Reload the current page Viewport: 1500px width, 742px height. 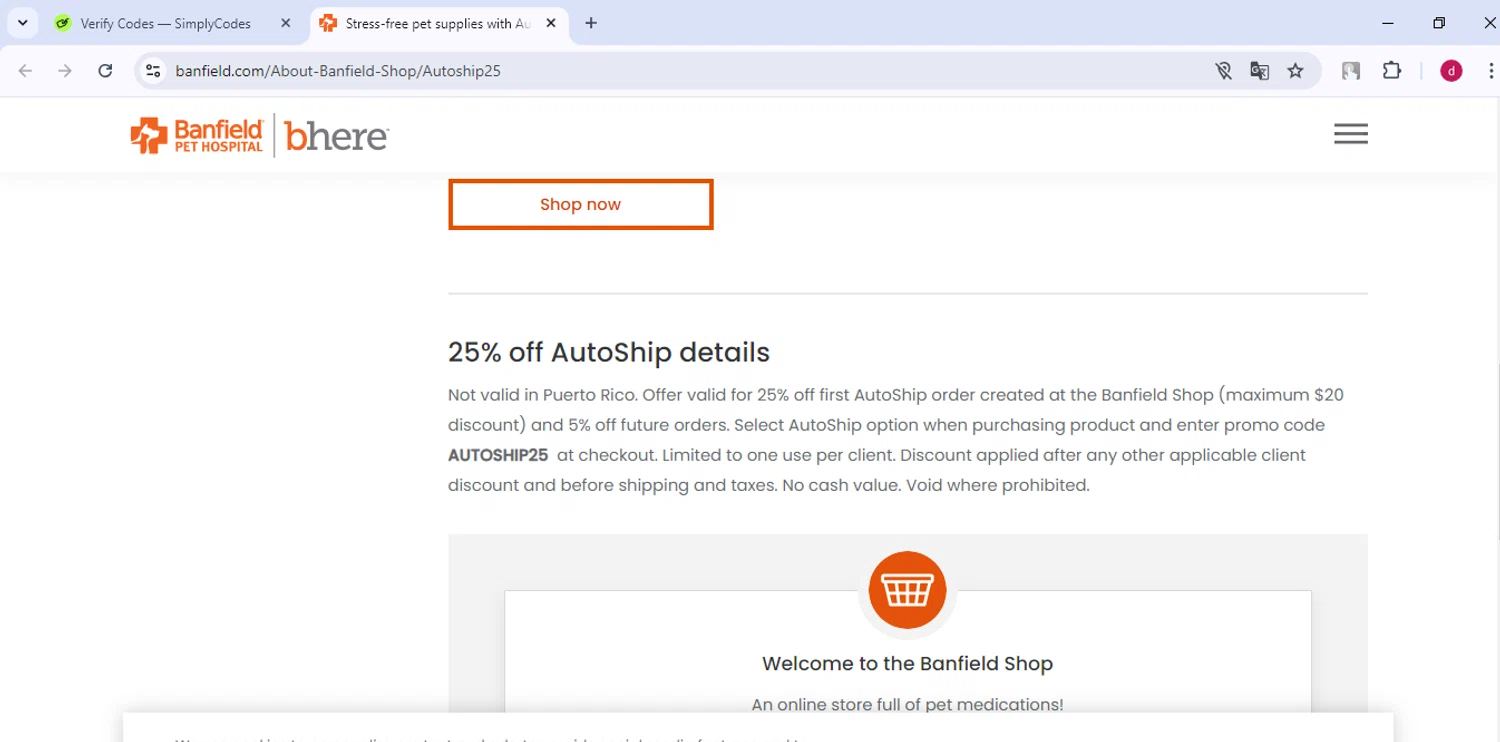pyautogui.click(x=105, y=71)
